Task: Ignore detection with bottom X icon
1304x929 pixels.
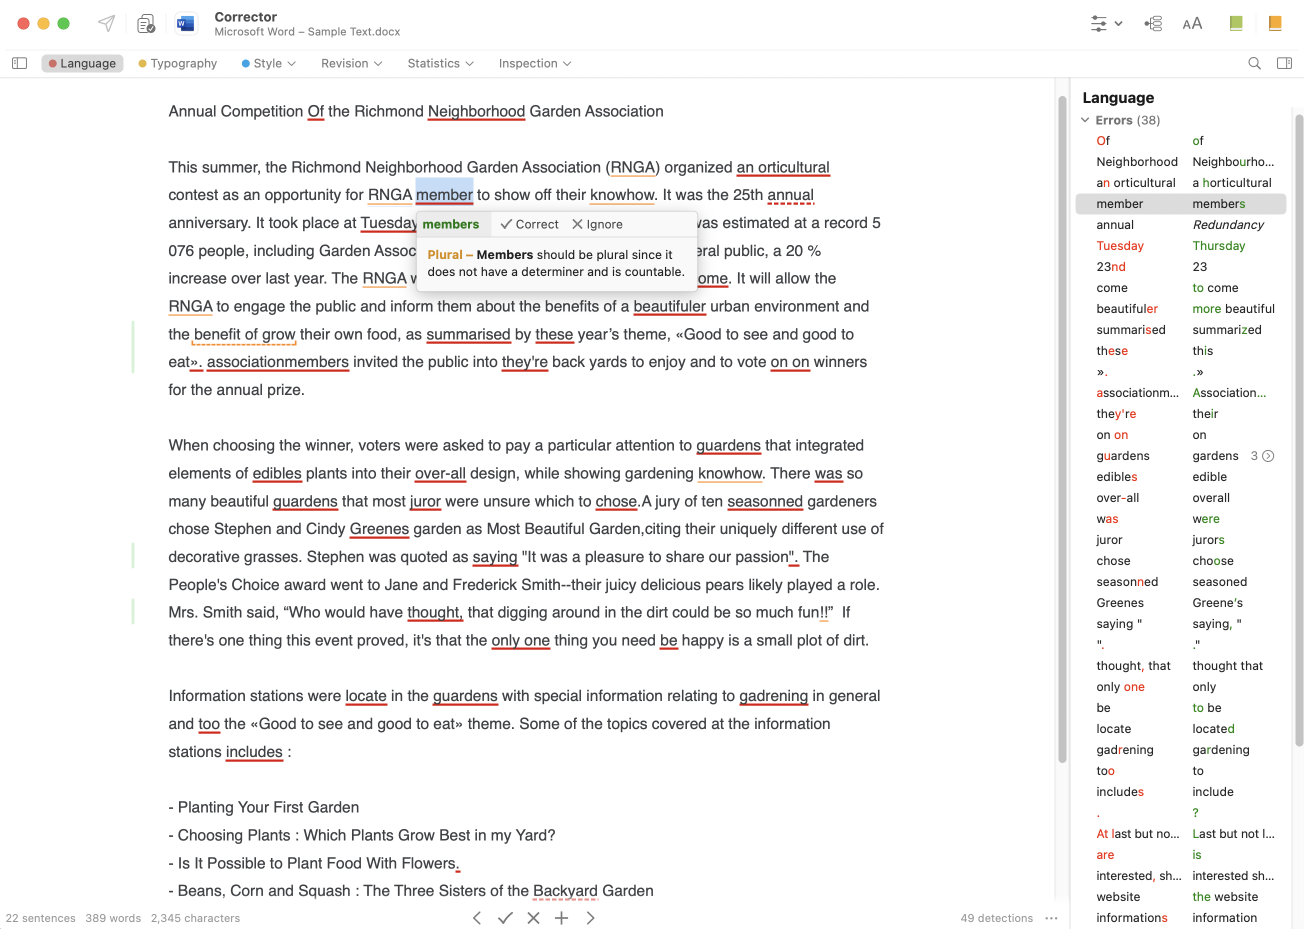Action: tap(533, 918)
